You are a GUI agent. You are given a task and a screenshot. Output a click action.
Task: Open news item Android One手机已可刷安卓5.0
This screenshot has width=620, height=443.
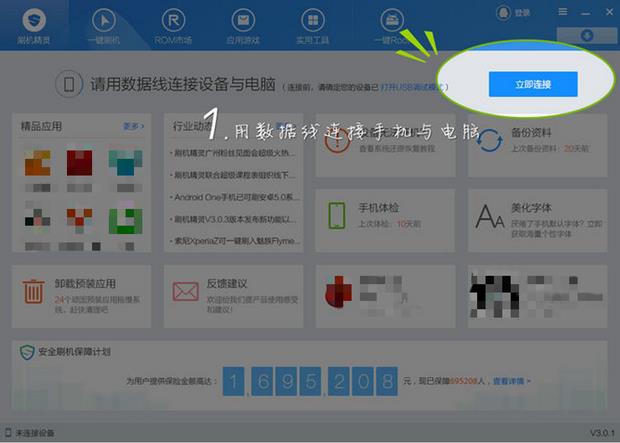point(235,197)
